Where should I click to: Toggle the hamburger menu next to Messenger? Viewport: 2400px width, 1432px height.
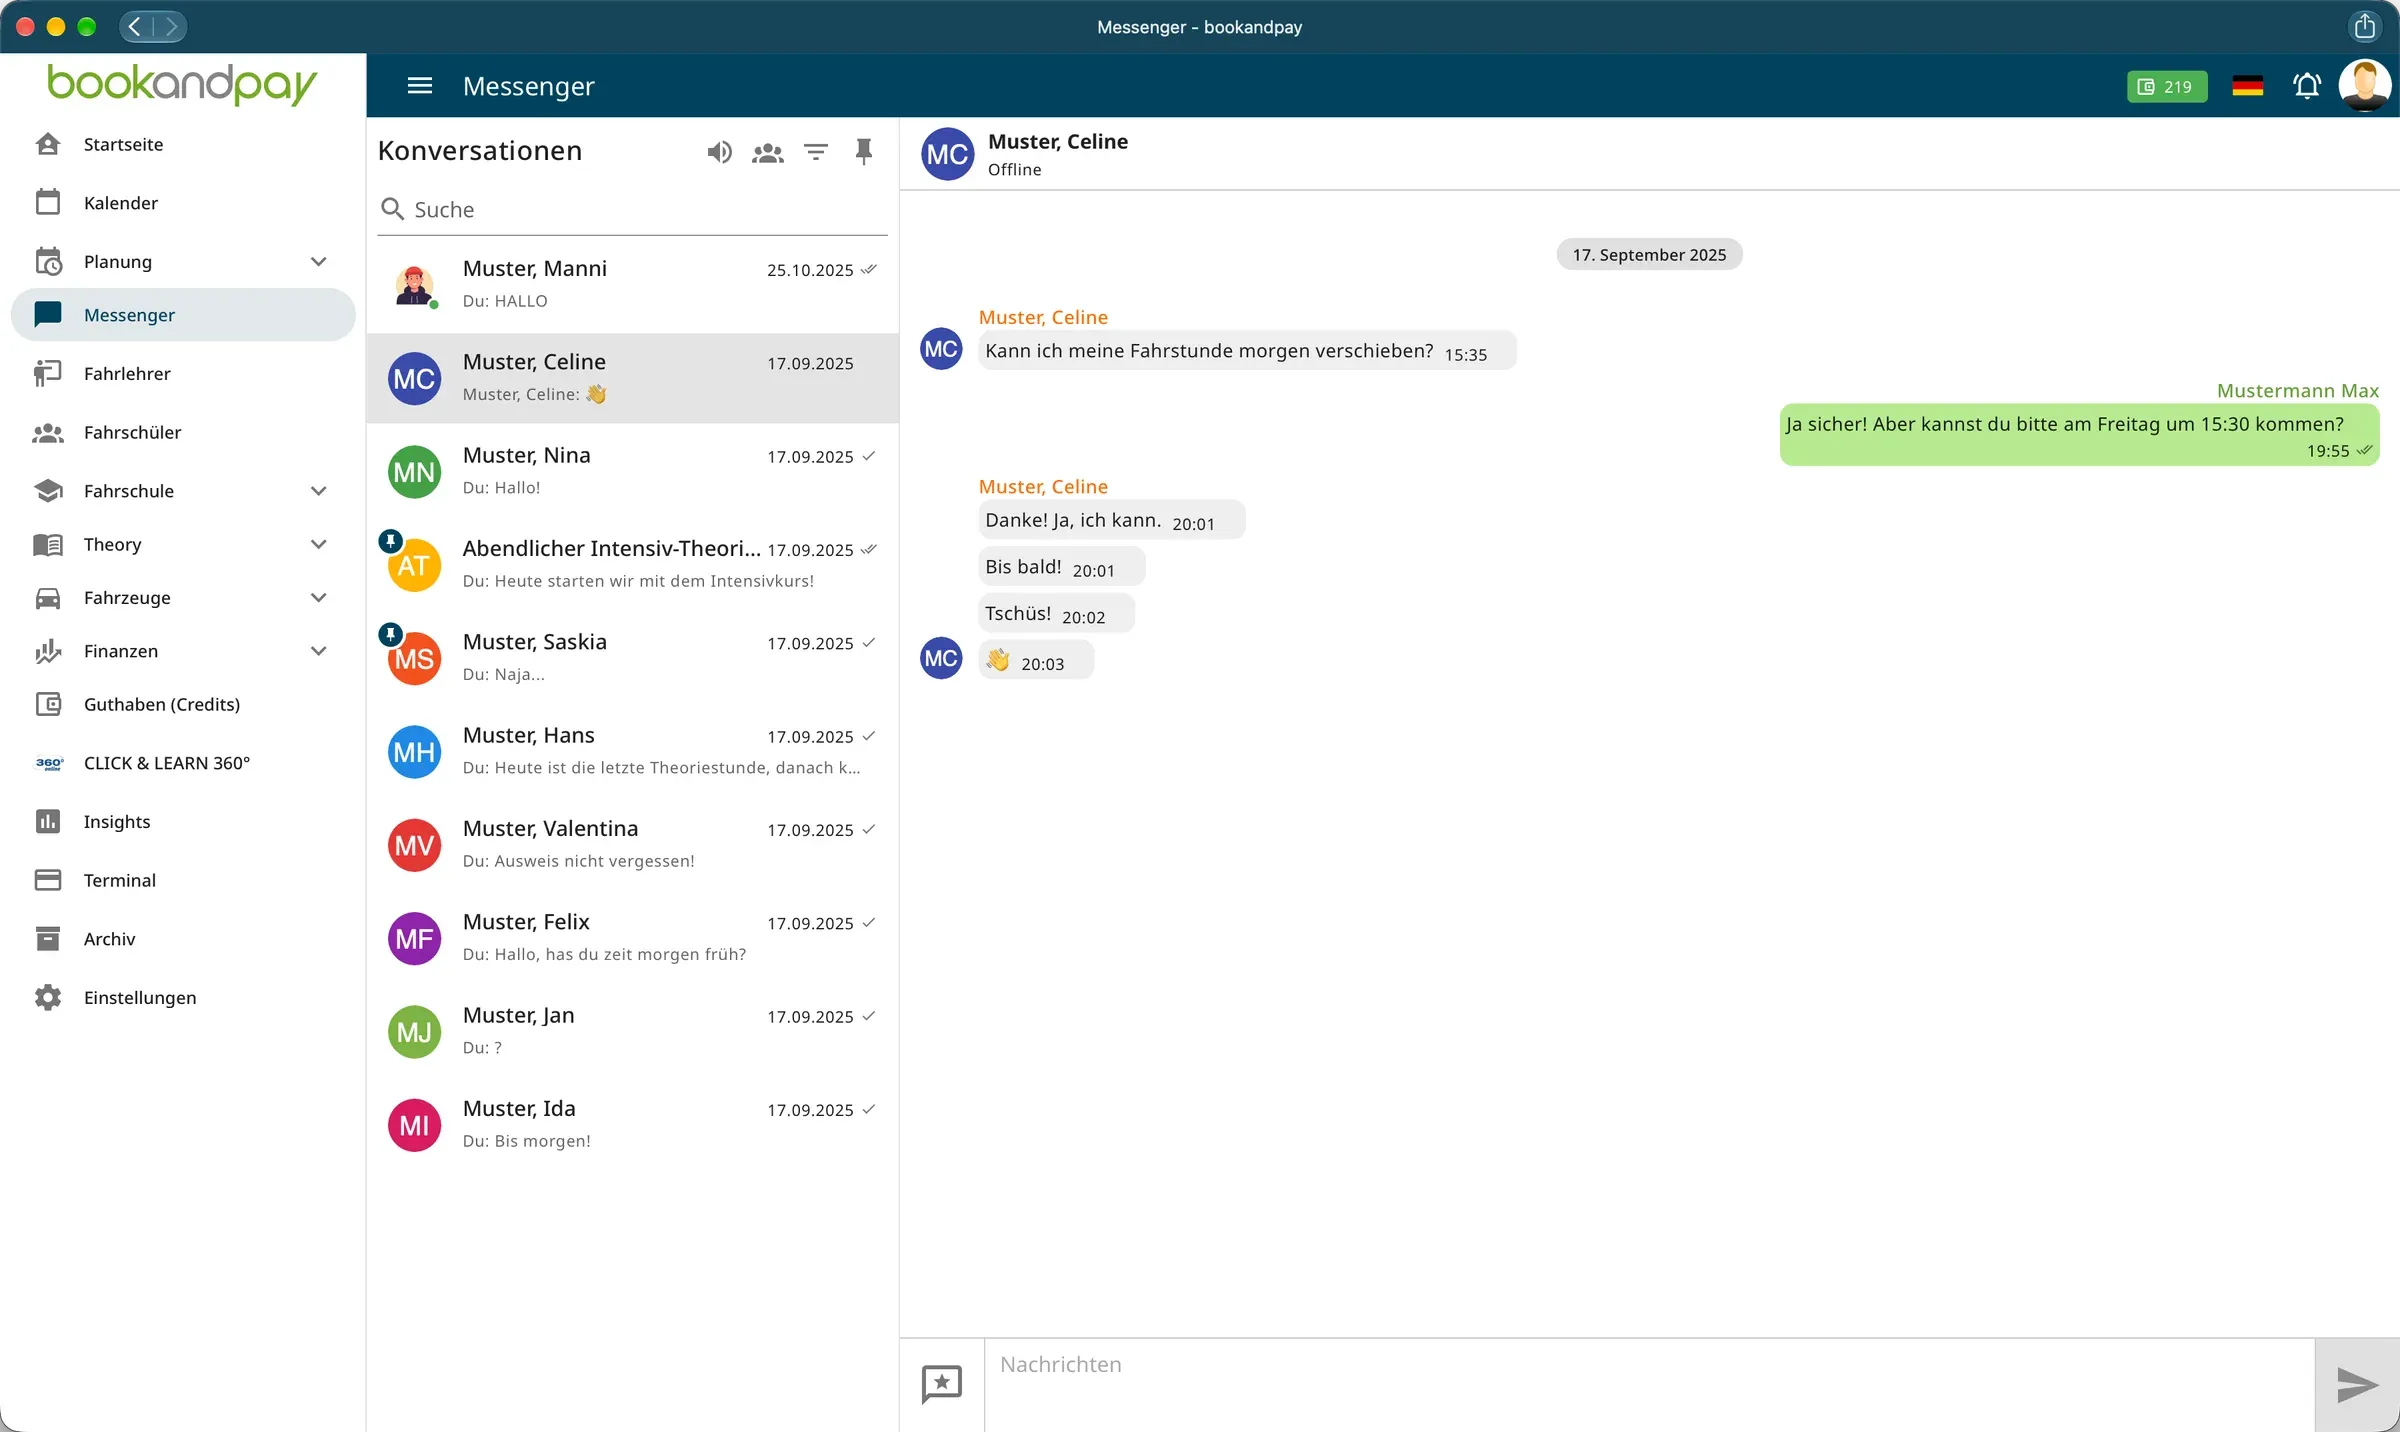pos(420,86)
